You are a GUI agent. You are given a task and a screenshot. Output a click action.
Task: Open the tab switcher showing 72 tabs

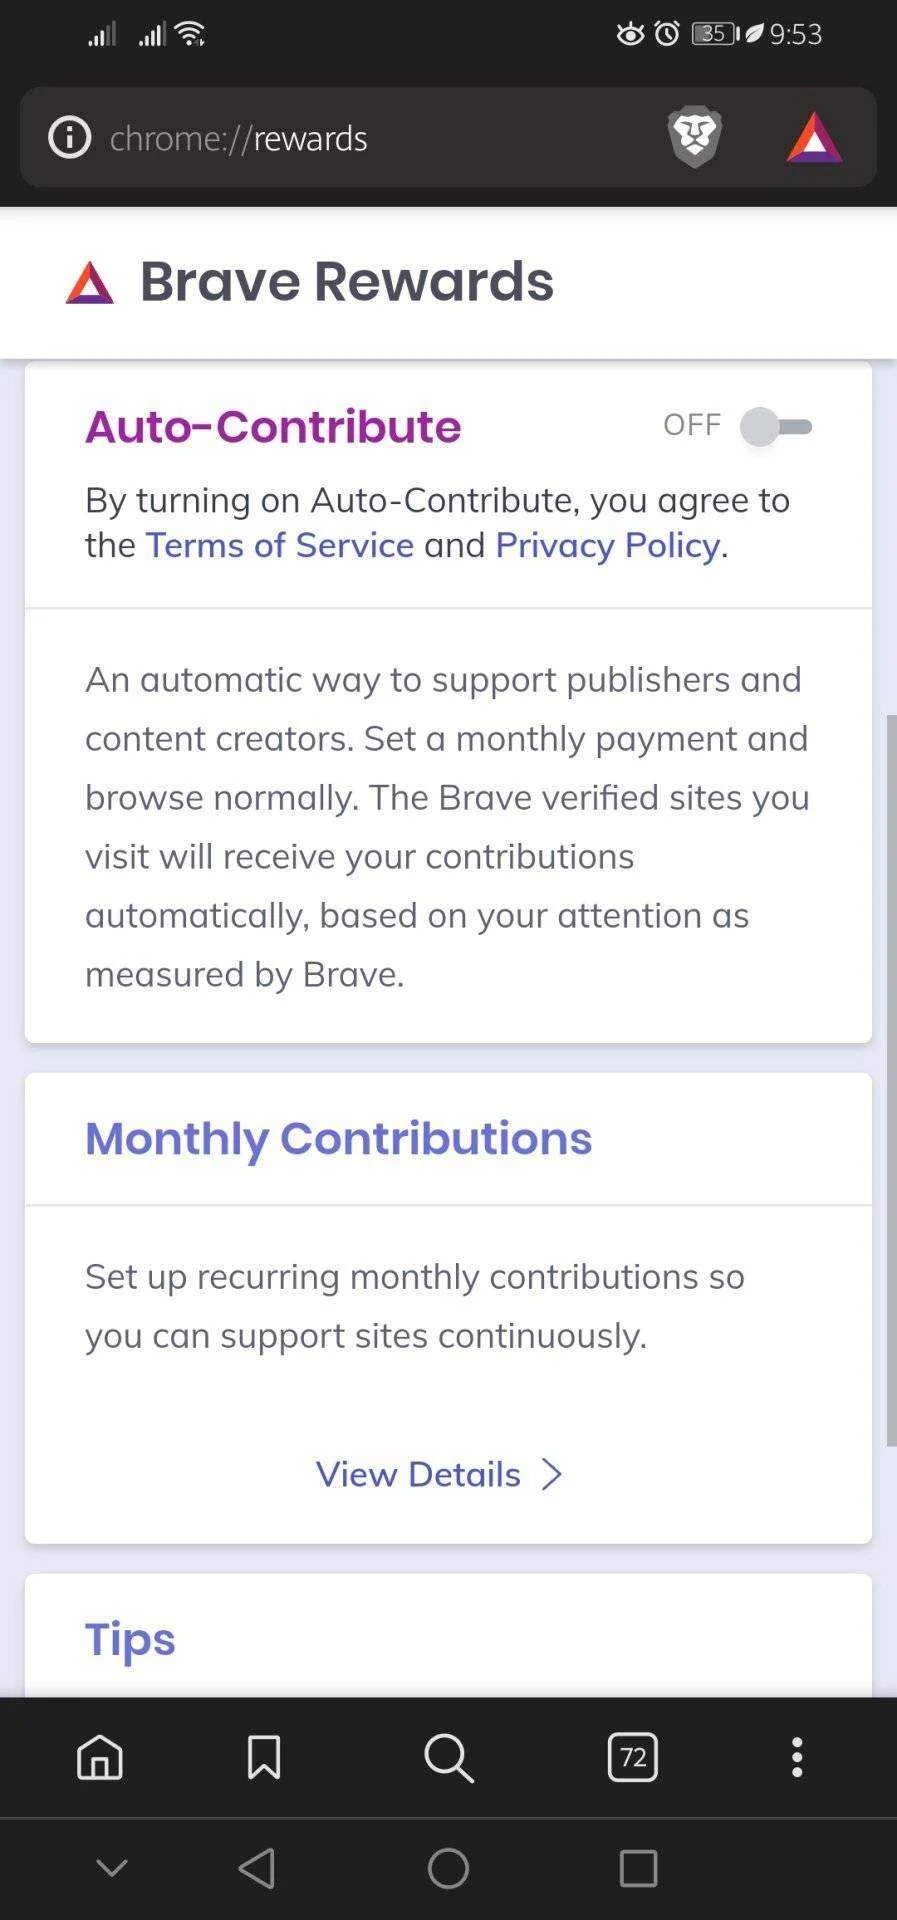633,1757
